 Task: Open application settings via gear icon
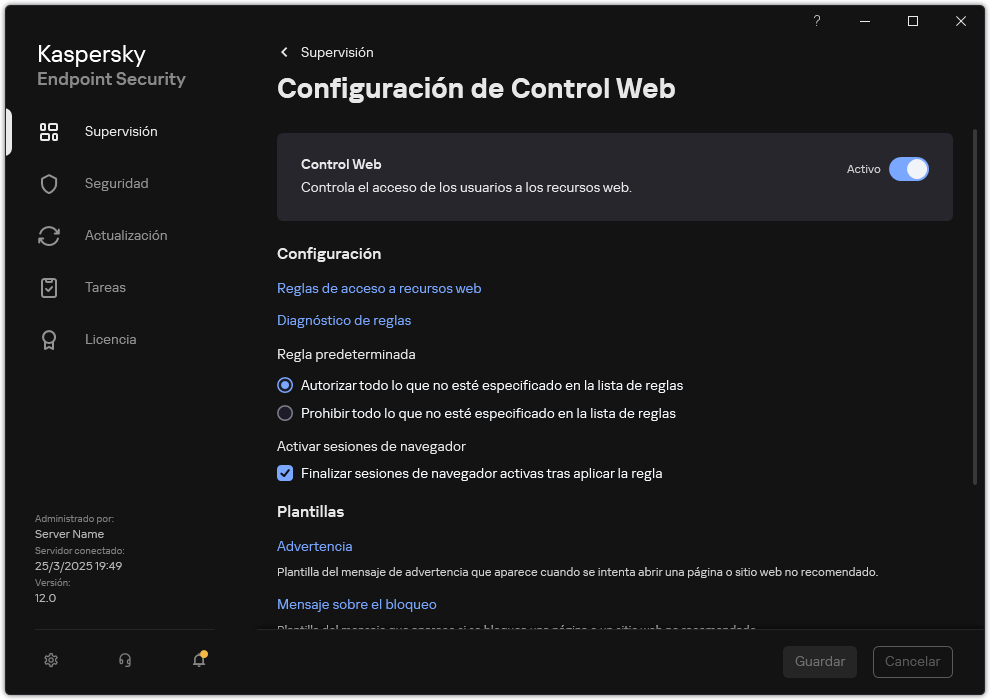[50, 660]
